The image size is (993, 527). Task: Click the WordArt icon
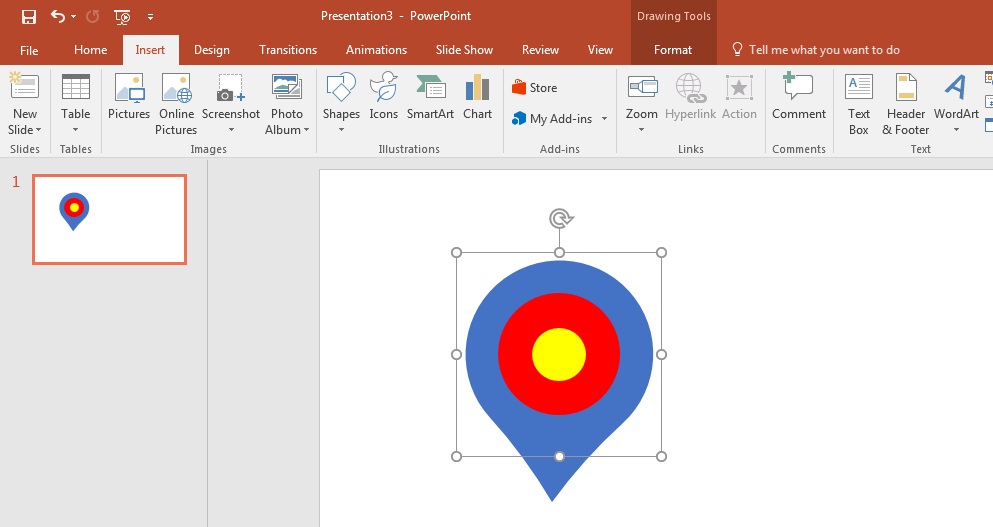pyautogui.click(x=956, y=87)
